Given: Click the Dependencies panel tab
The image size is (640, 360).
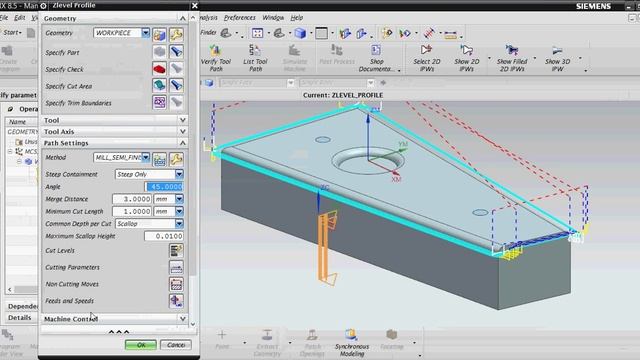Looking at the screenshot, I should [23, 306].
